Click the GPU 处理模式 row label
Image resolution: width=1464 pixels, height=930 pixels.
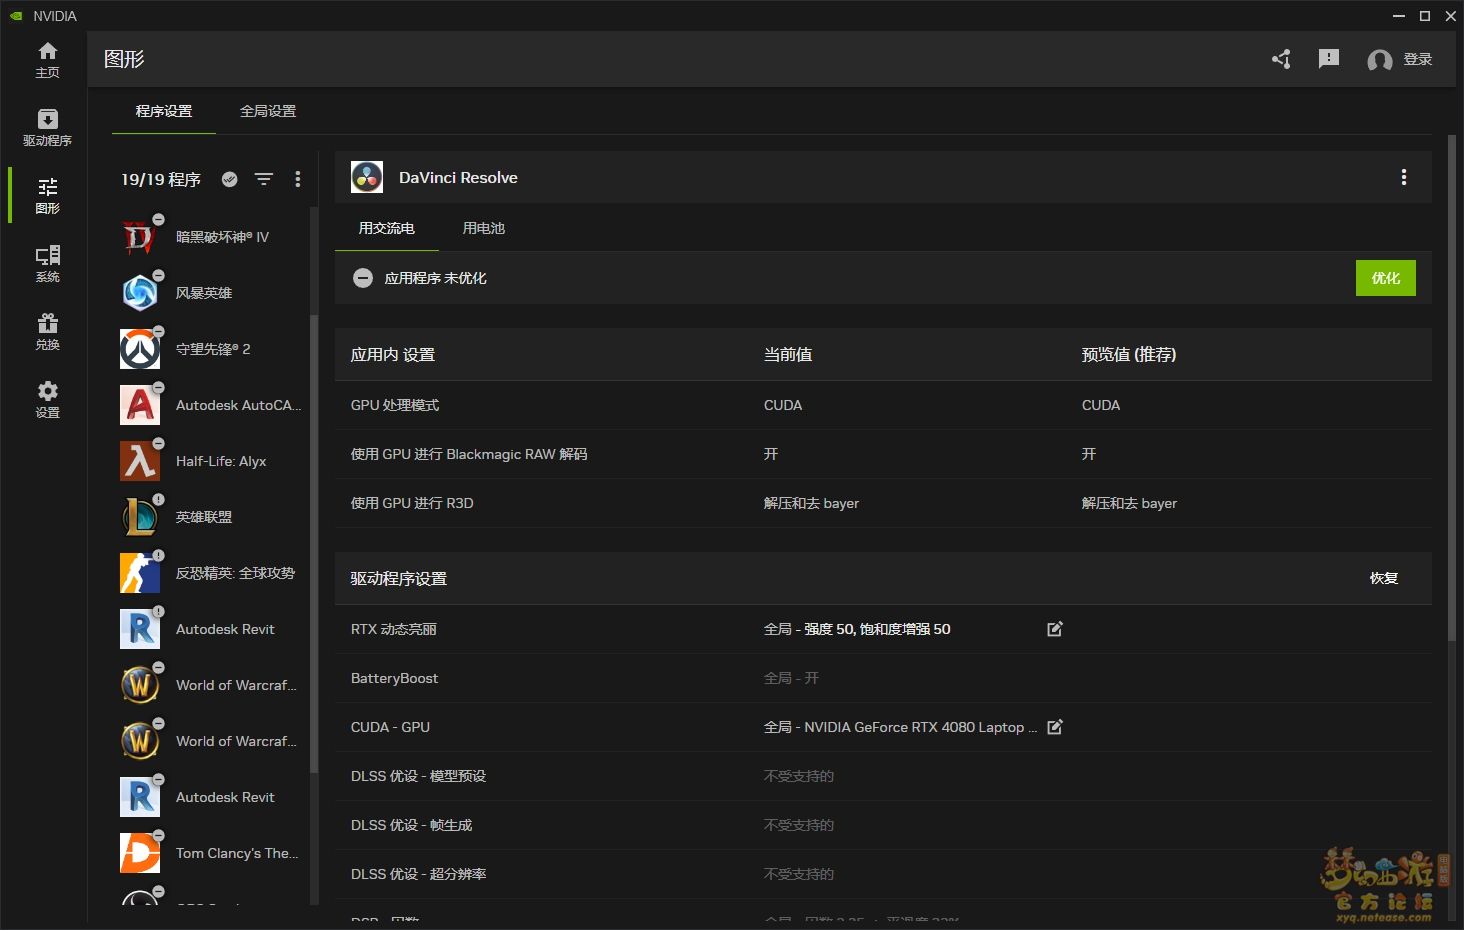(x=395, y=405)
